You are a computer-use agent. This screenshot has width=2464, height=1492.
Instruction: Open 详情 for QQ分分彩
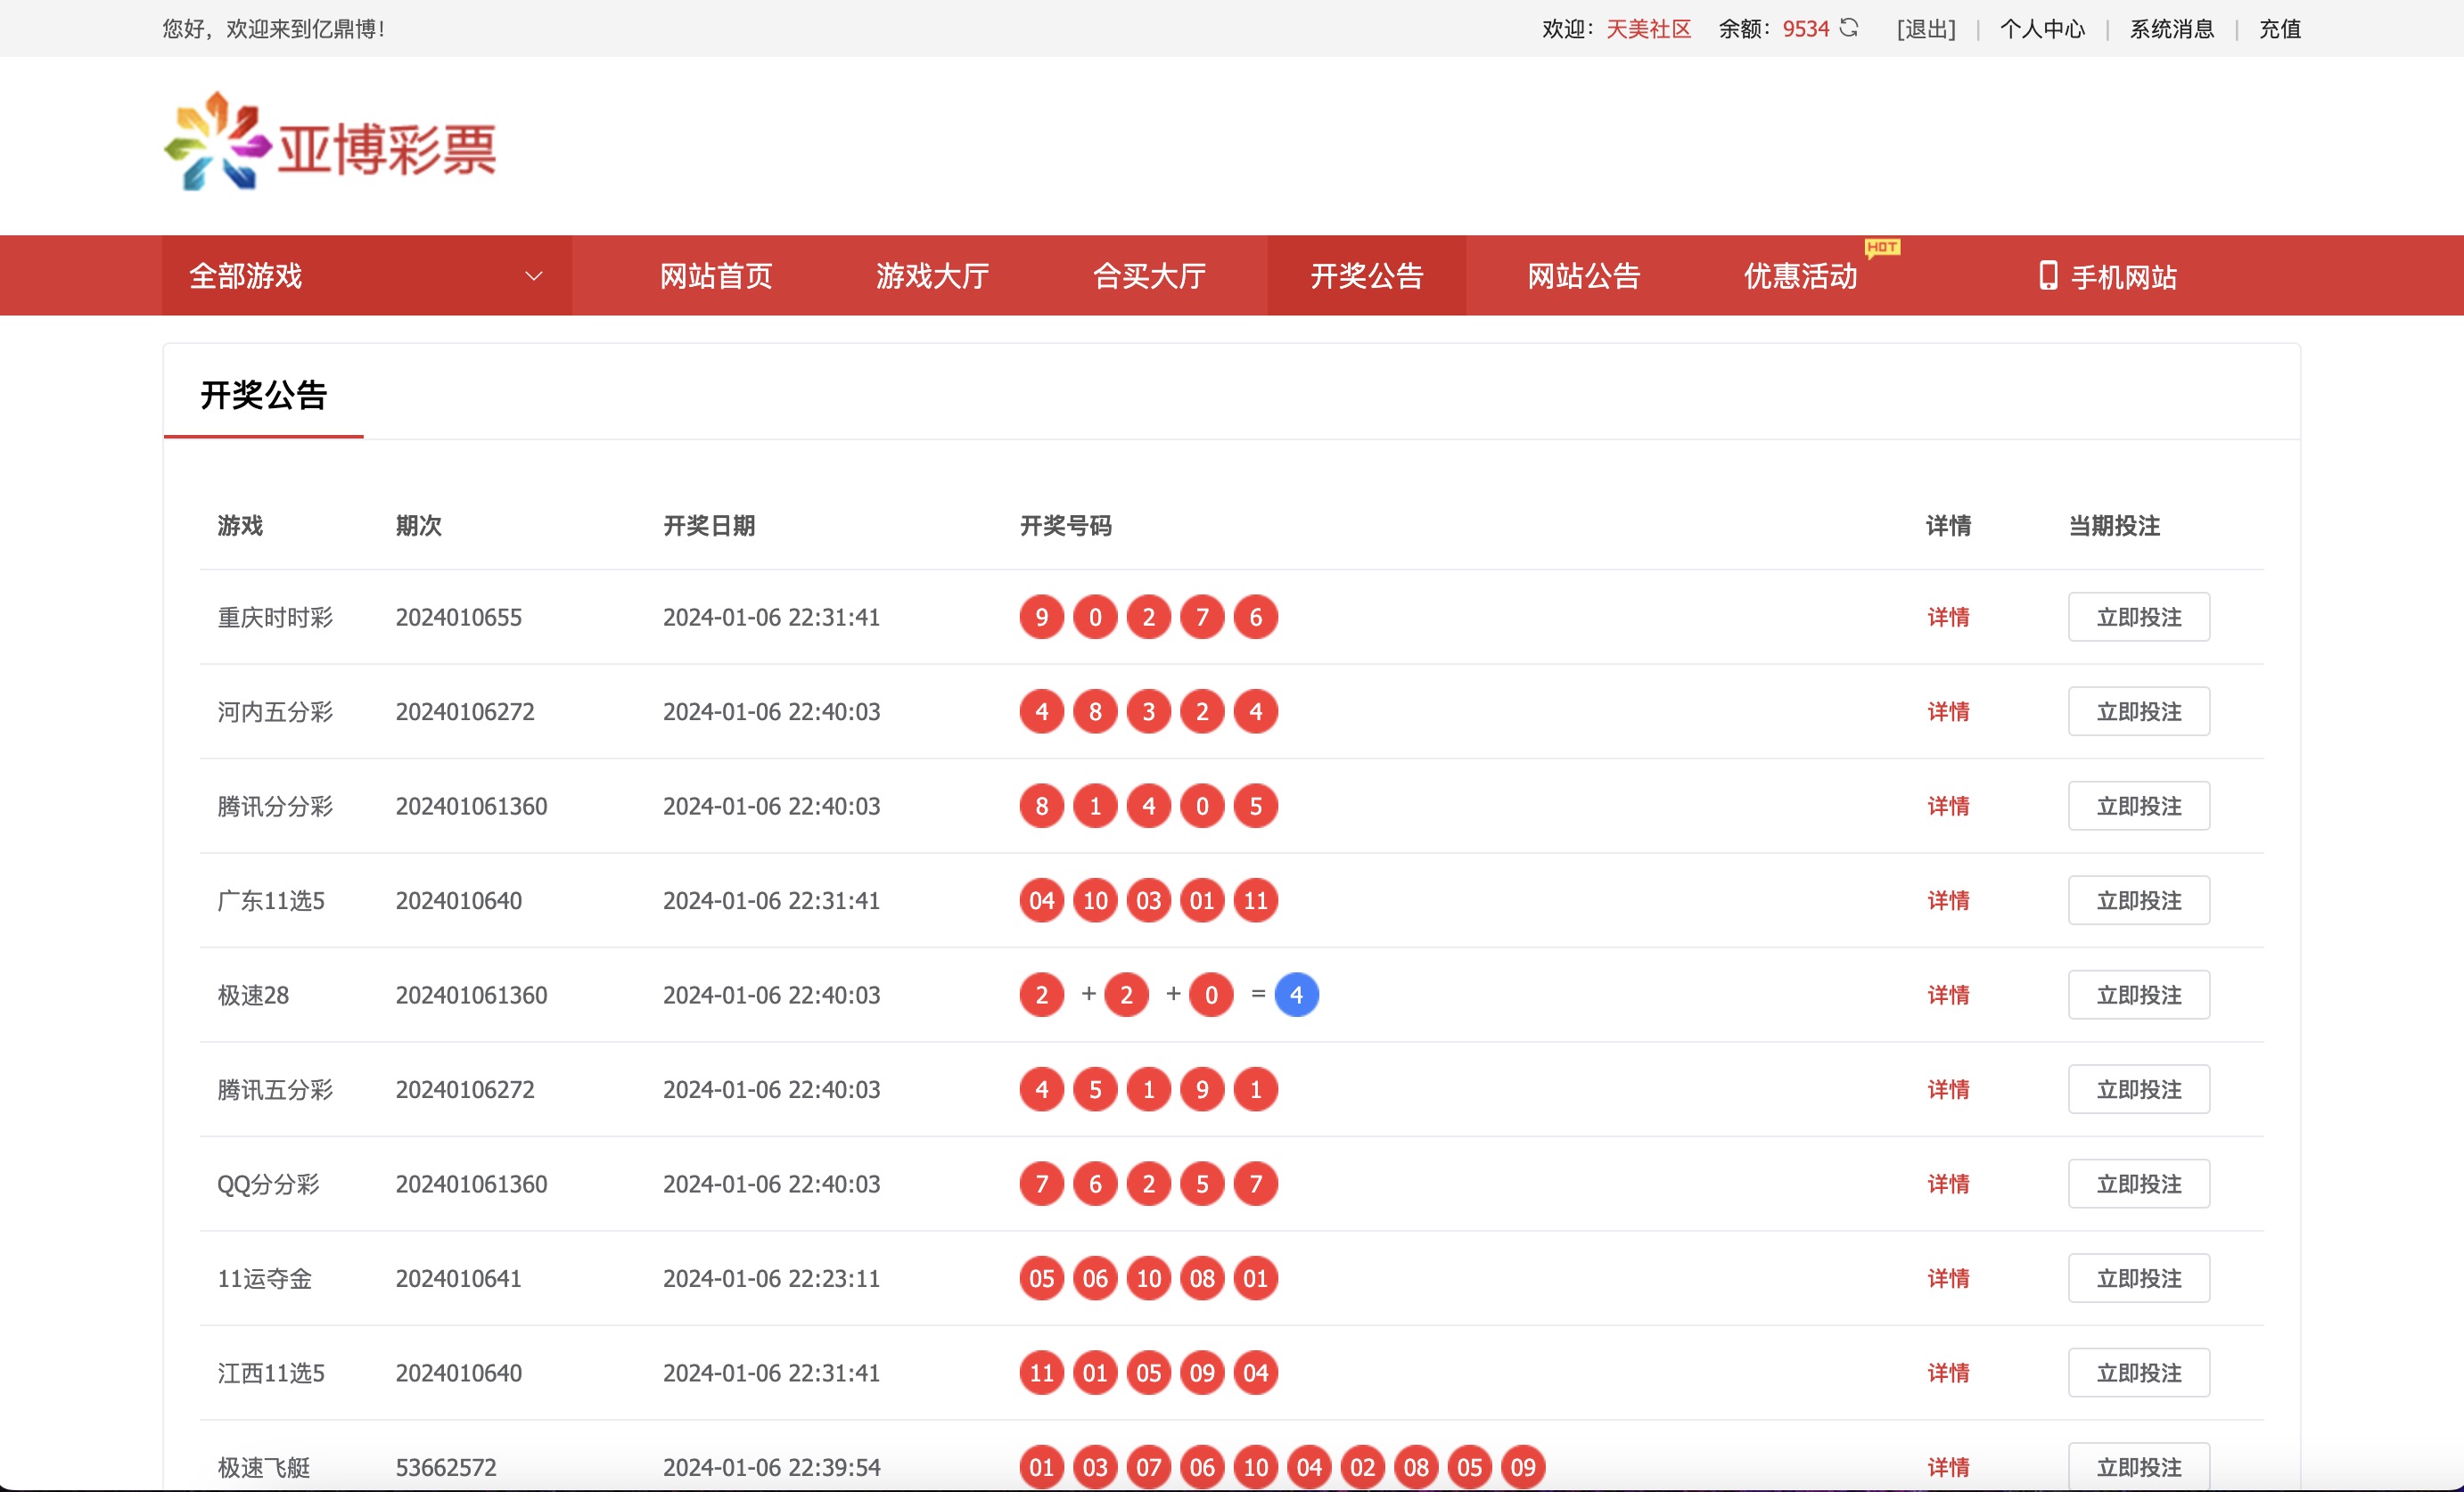tap(1948, 1184)
